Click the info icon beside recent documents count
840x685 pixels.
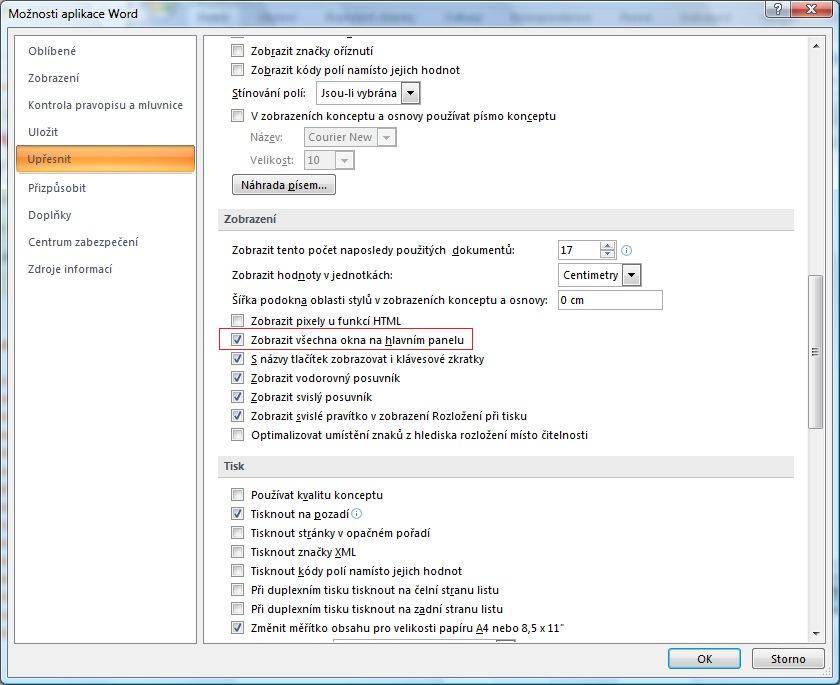[626, 250]
